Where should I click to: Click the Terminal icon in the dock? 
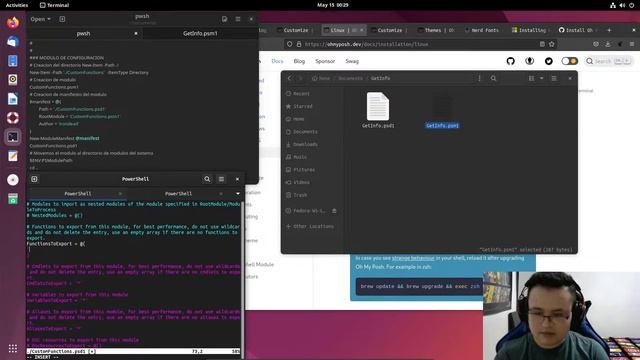13,137
